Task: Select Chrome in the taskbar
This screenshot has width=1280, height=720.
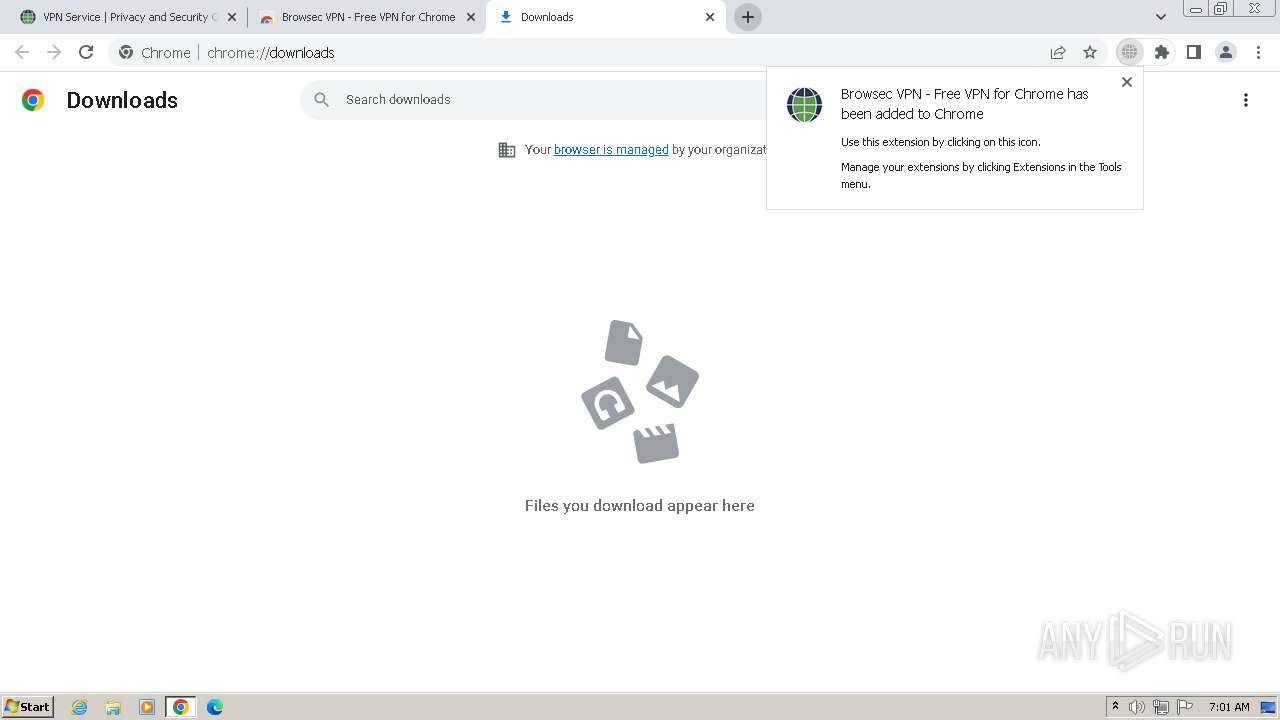Action: 181,707
